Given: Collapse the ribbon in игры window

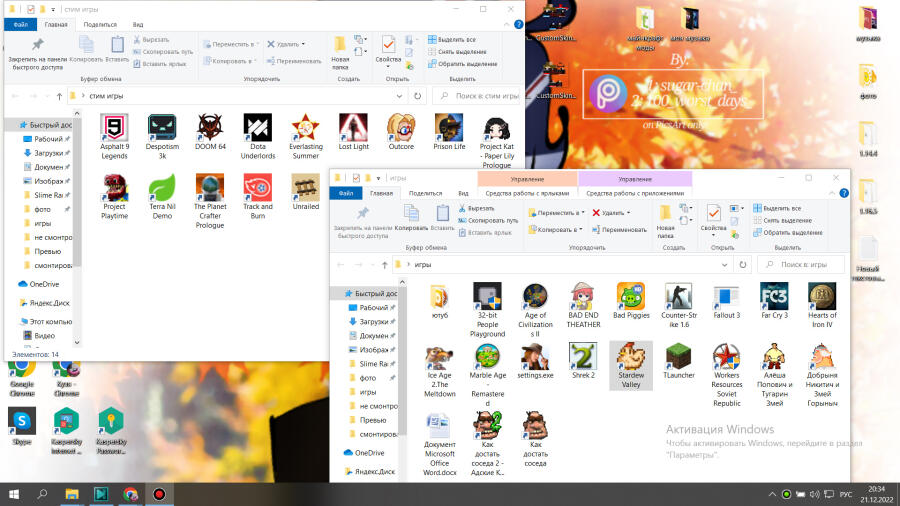Looking at the screenshot, I should pyautogui.click(x=832, y=193).
